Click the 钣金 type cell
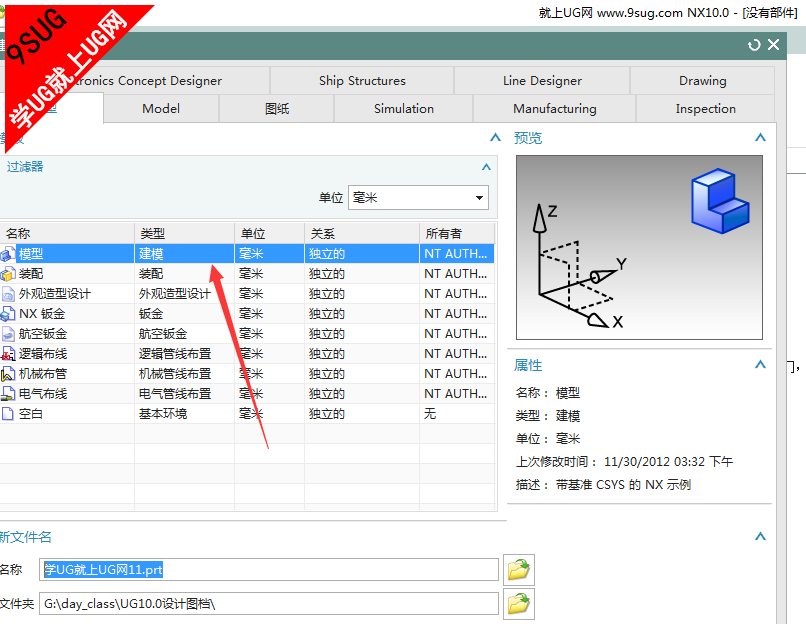 (151, 314)
